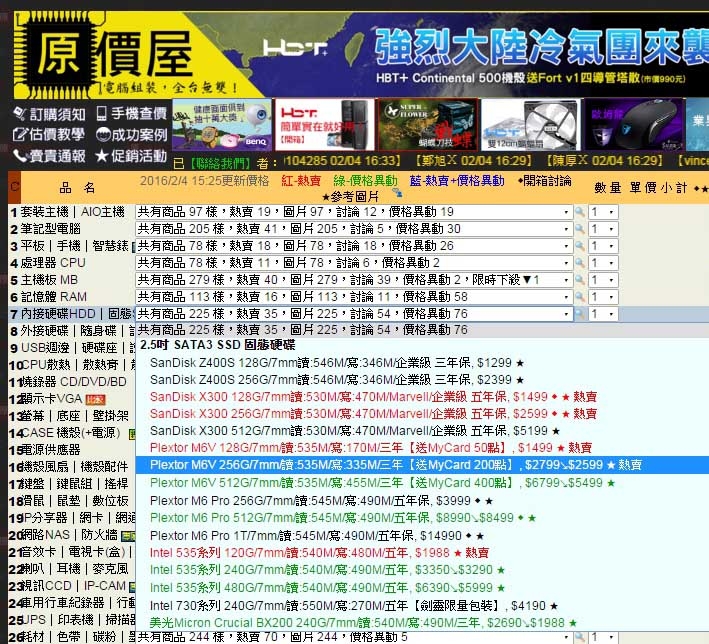
Task: Expand the 處理器 CPU product dropdown
Action: click(x=354, y=263)
